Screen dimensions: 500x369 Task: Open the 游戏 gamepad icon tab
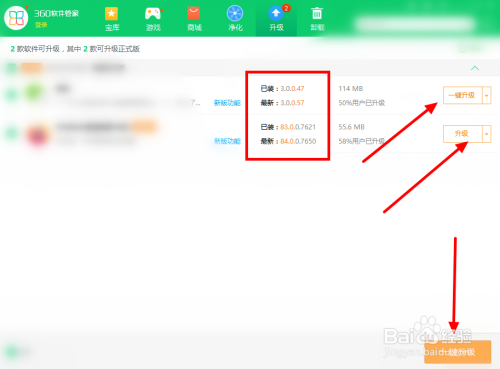click(153, 19)
